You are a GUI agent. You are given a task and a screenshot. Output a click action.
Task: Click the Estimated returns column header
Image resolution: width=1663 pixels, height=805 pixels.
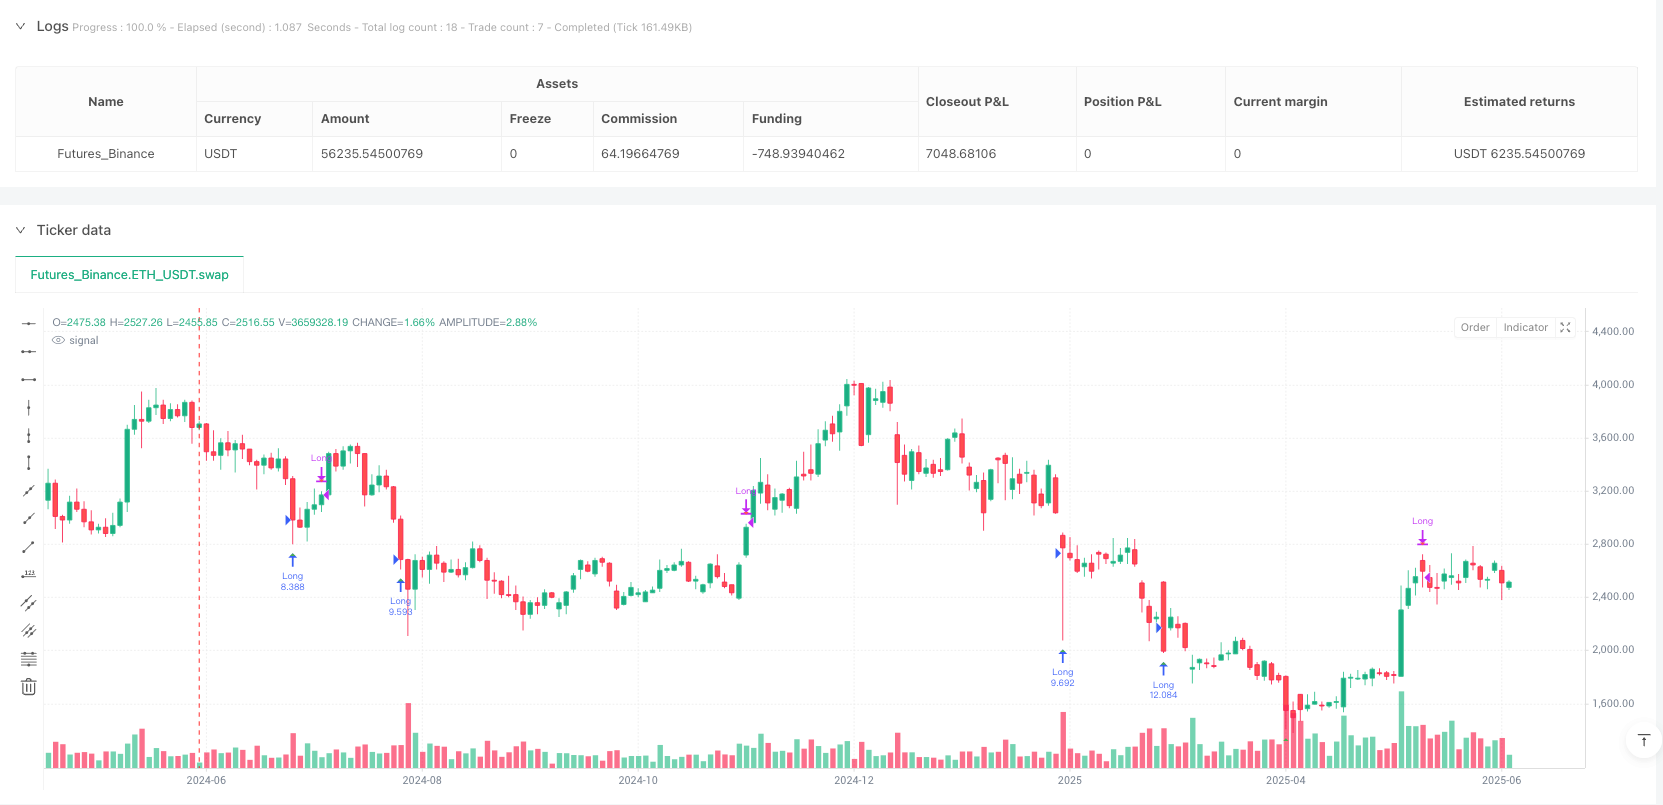[x=1518, y=102]
